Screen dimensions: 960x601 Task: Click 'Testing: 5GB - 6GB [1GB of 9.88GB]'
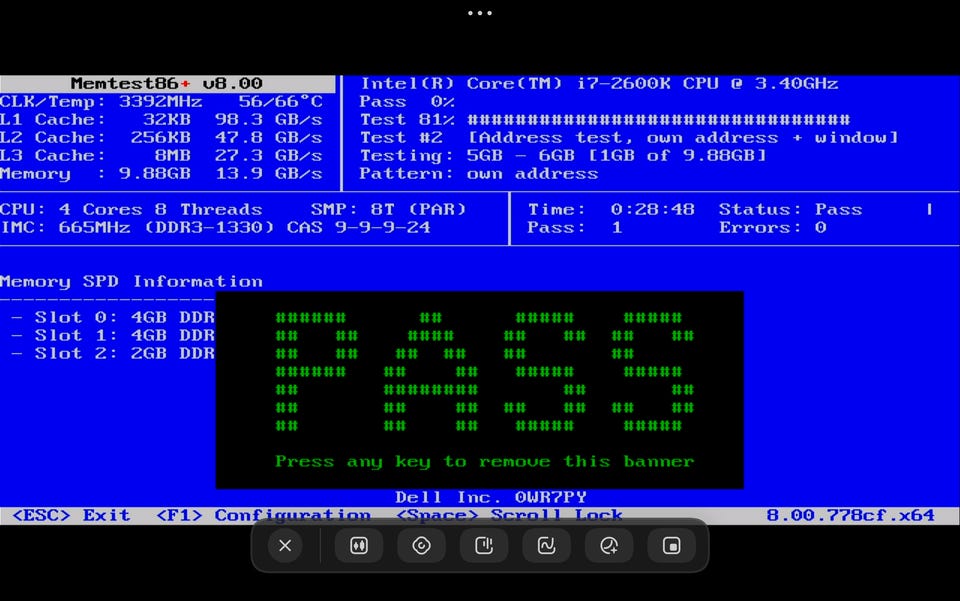[x=563, y=155]
